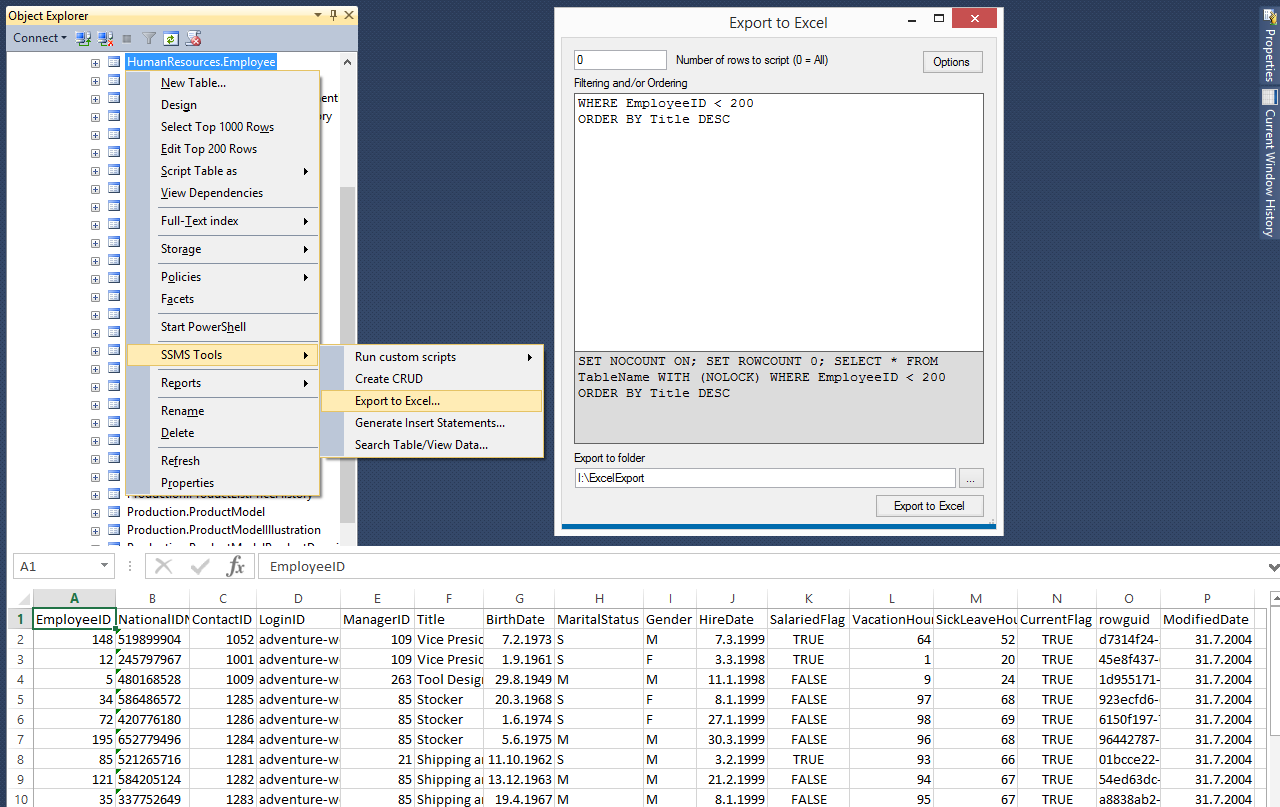The height and width of the screenshot is (807, 1280).
Task: Open the Name Box dropdown arrow
Action: (105, 566)
